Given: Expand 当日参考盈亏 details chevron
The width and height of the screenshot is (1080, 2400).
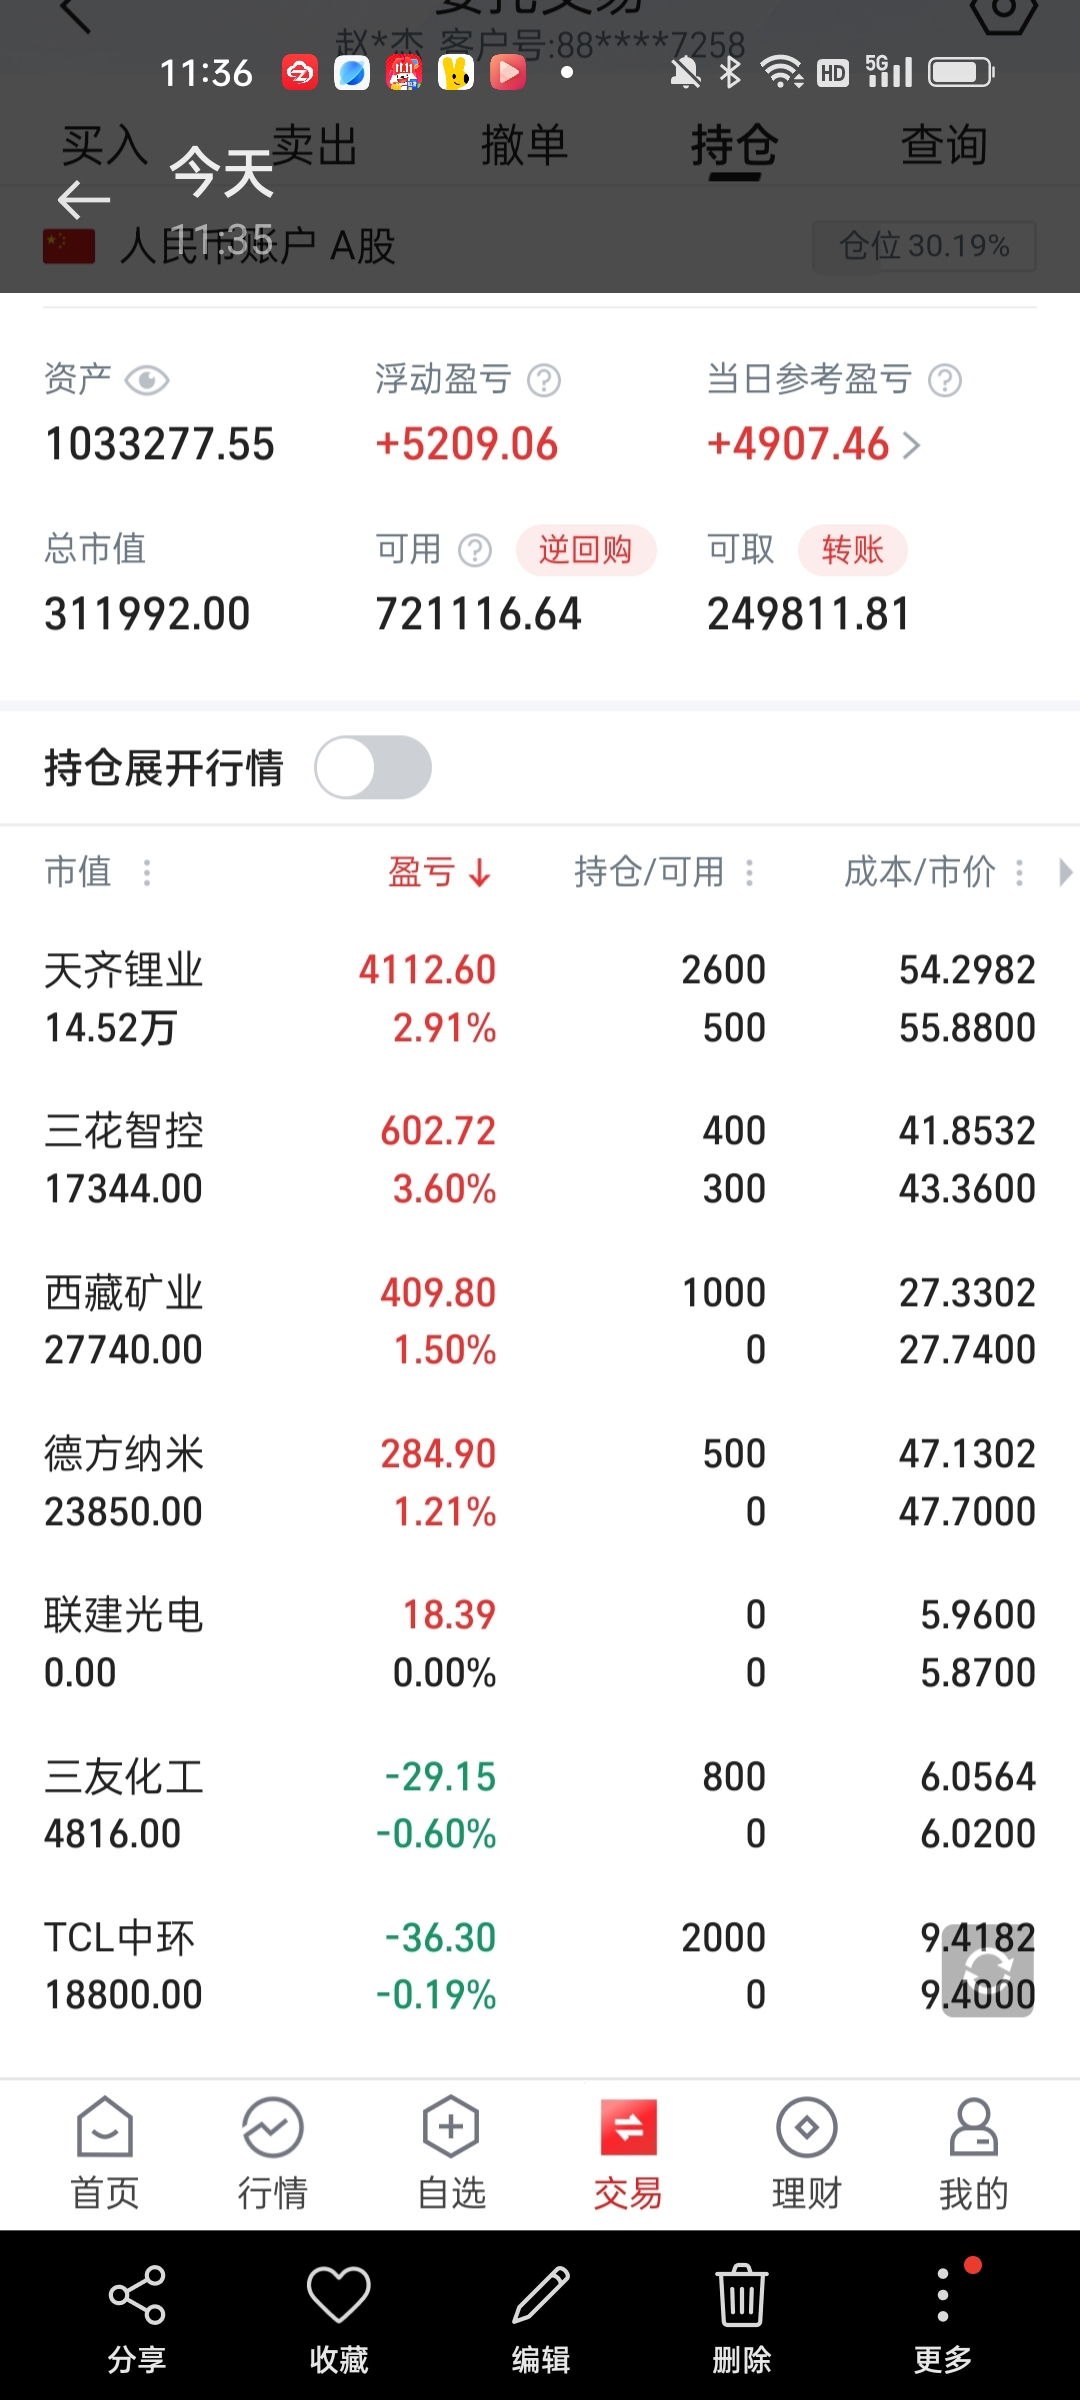Looking at the screenshot, I should [911, 445].
